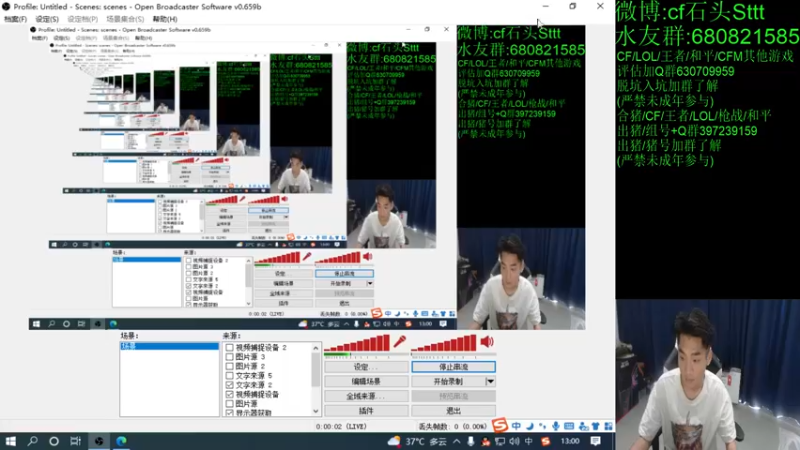Image resolution: width=800 pixels, height=450 pixels.
Task: Mute the microphone via the red mic icon
Action: [400, 341]
